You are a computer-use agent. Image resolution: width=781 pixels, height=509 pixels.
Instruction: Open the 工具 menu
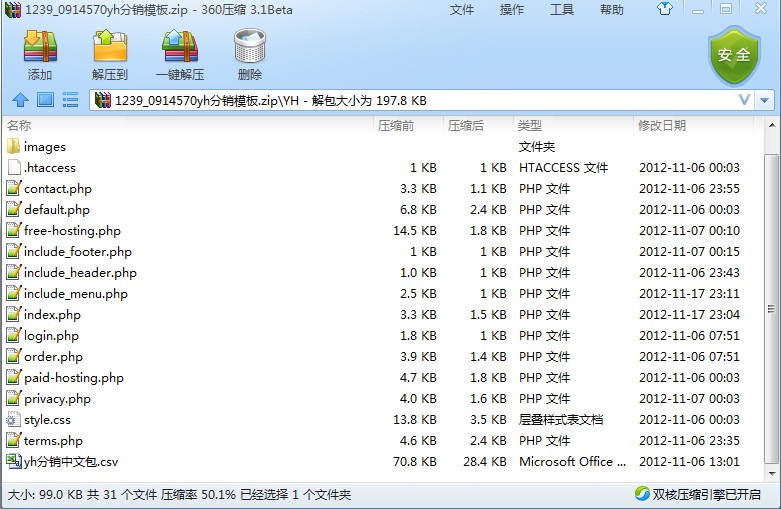pyautogui.click(x=562, y=9)
